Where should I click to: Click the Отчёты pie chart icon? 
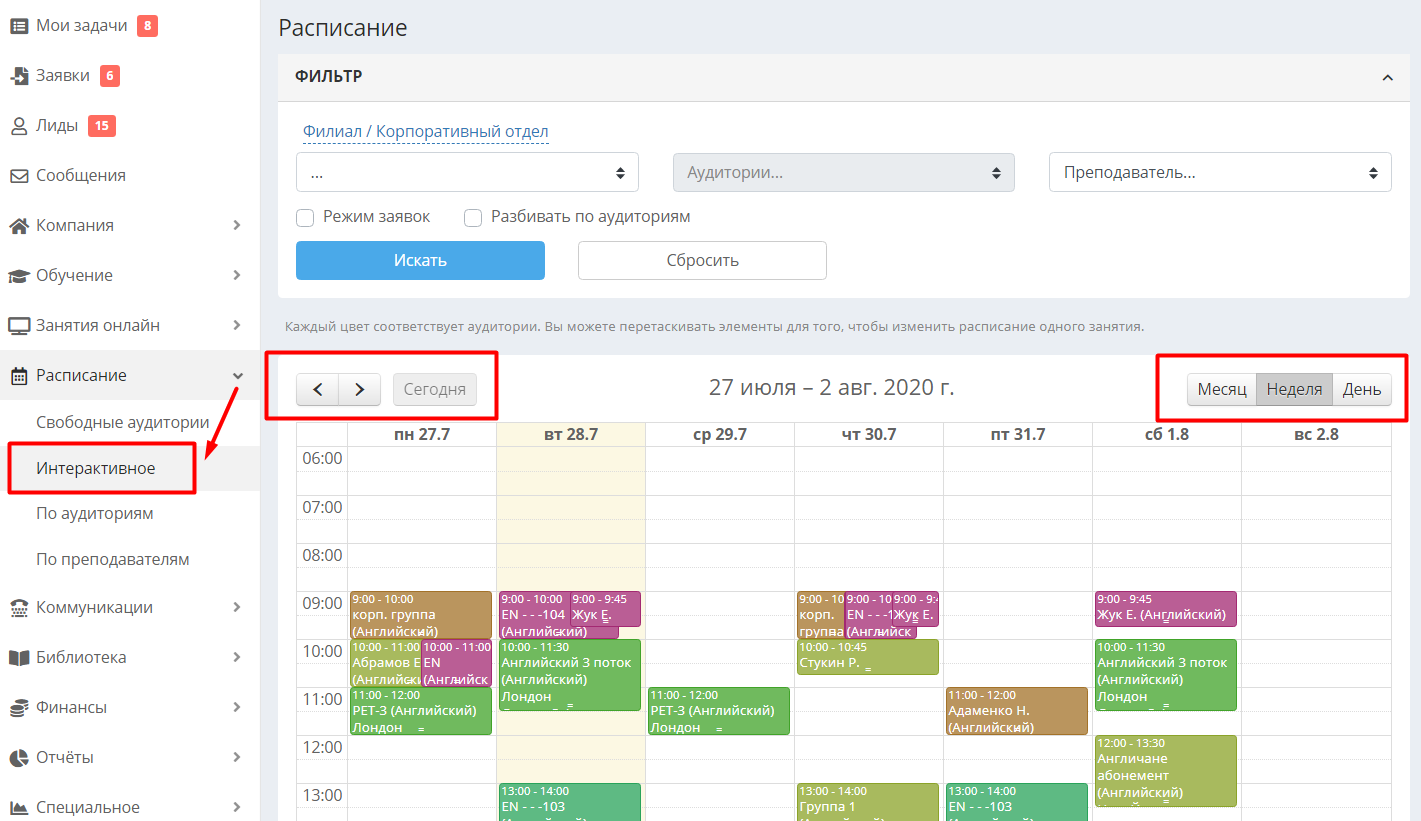[x=19, y=758]
